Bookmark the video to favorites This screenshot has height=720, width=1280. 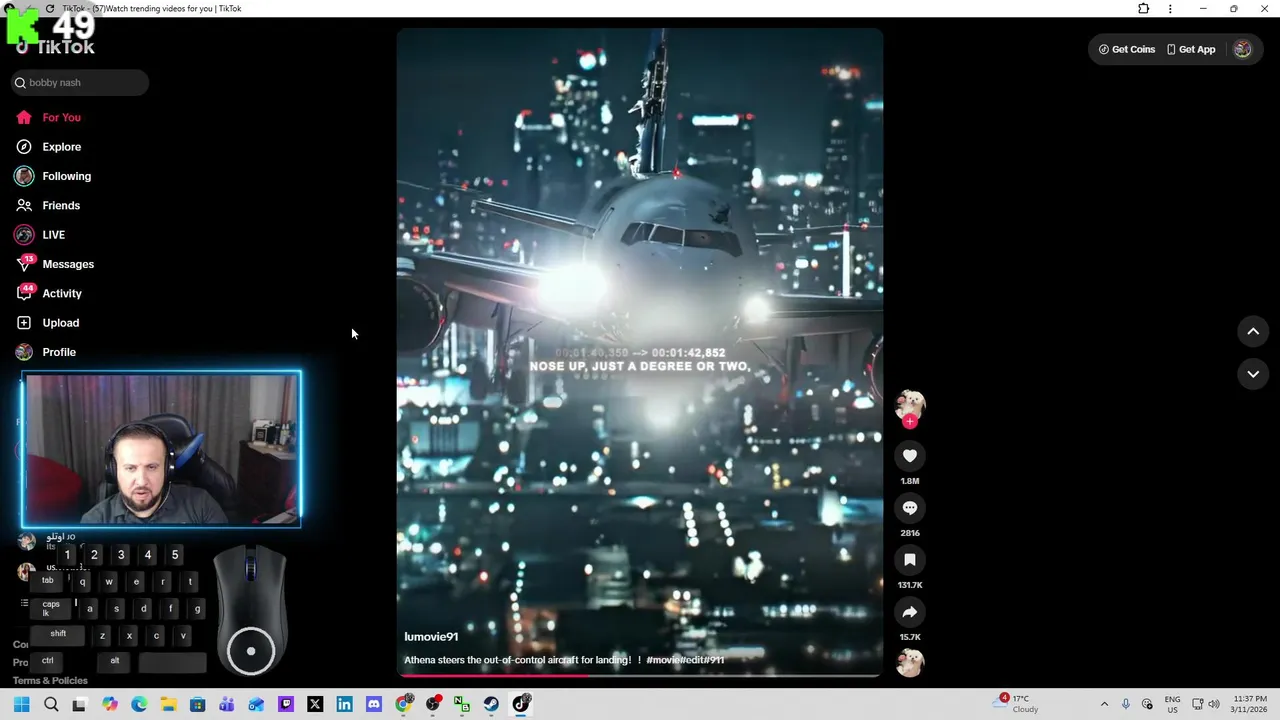(910, 560)
